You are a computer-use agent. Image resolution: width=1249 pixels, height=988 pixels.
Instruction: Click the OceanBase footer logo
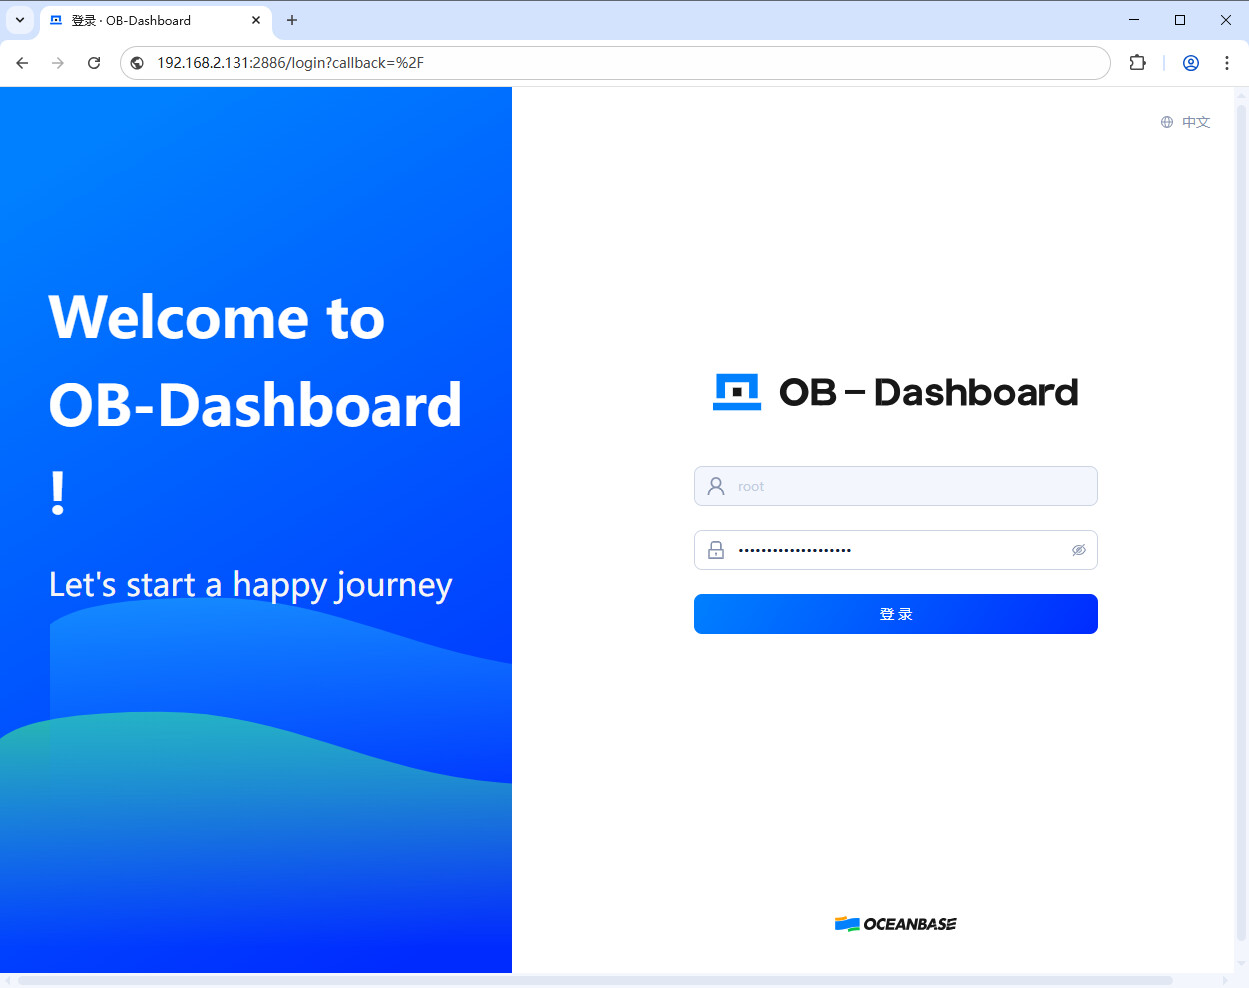point(895,924)
